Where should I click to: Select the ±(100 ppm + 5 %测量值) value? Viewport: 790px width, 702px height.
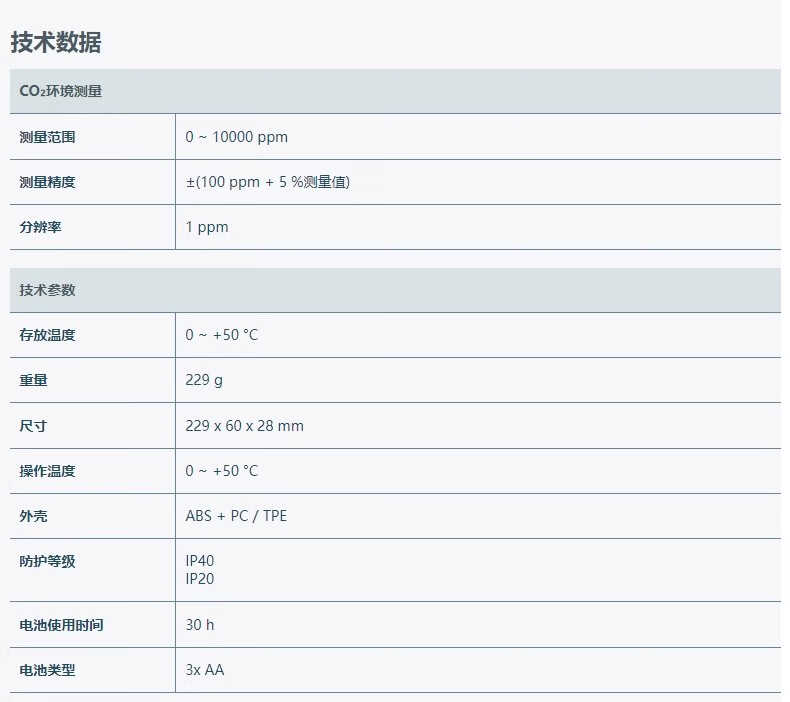[267, 182]
